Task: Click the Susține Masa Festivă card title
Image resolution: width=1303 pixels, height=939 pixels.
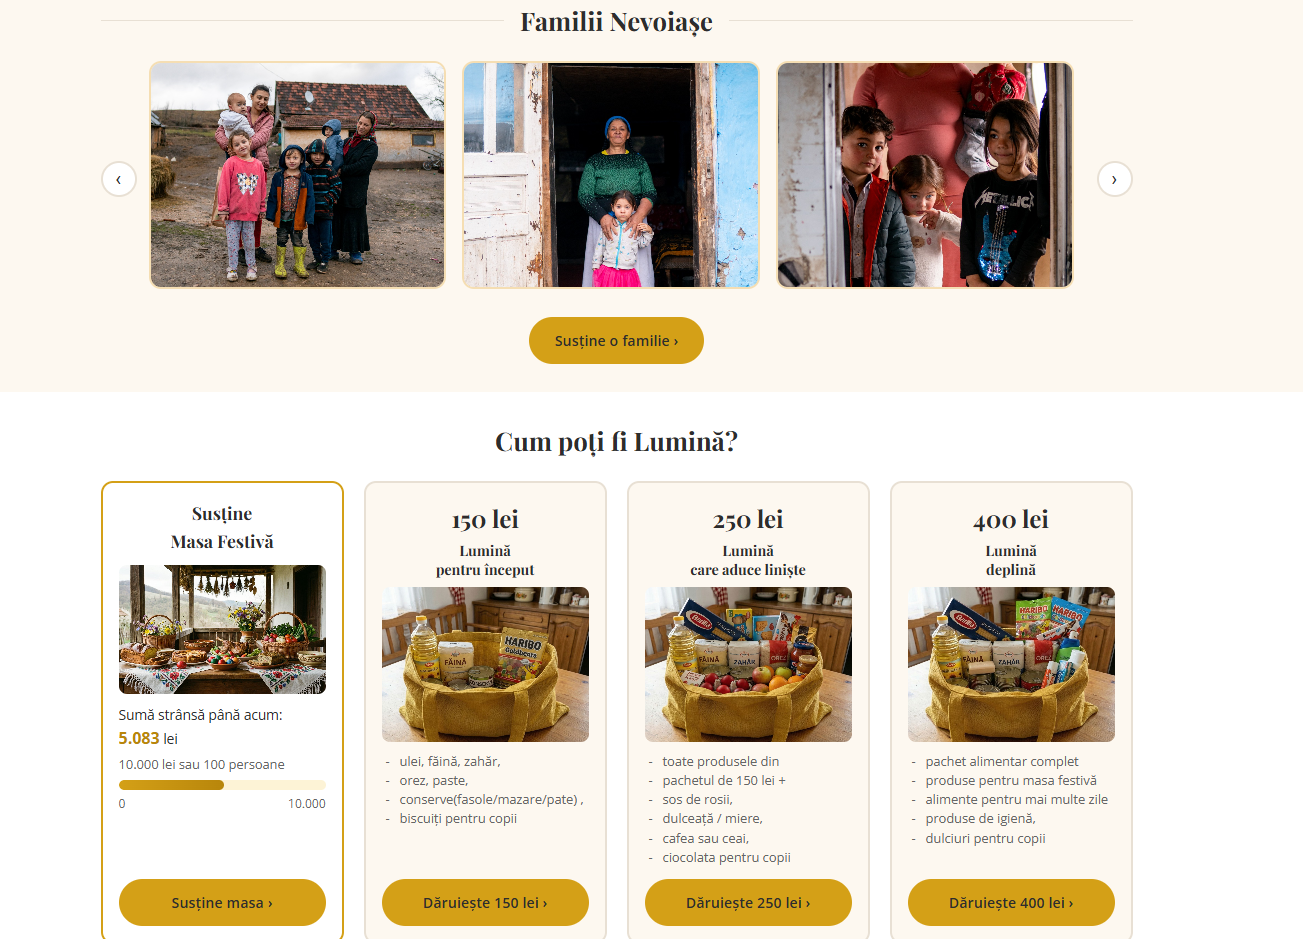Action: [x=222, y=527]
